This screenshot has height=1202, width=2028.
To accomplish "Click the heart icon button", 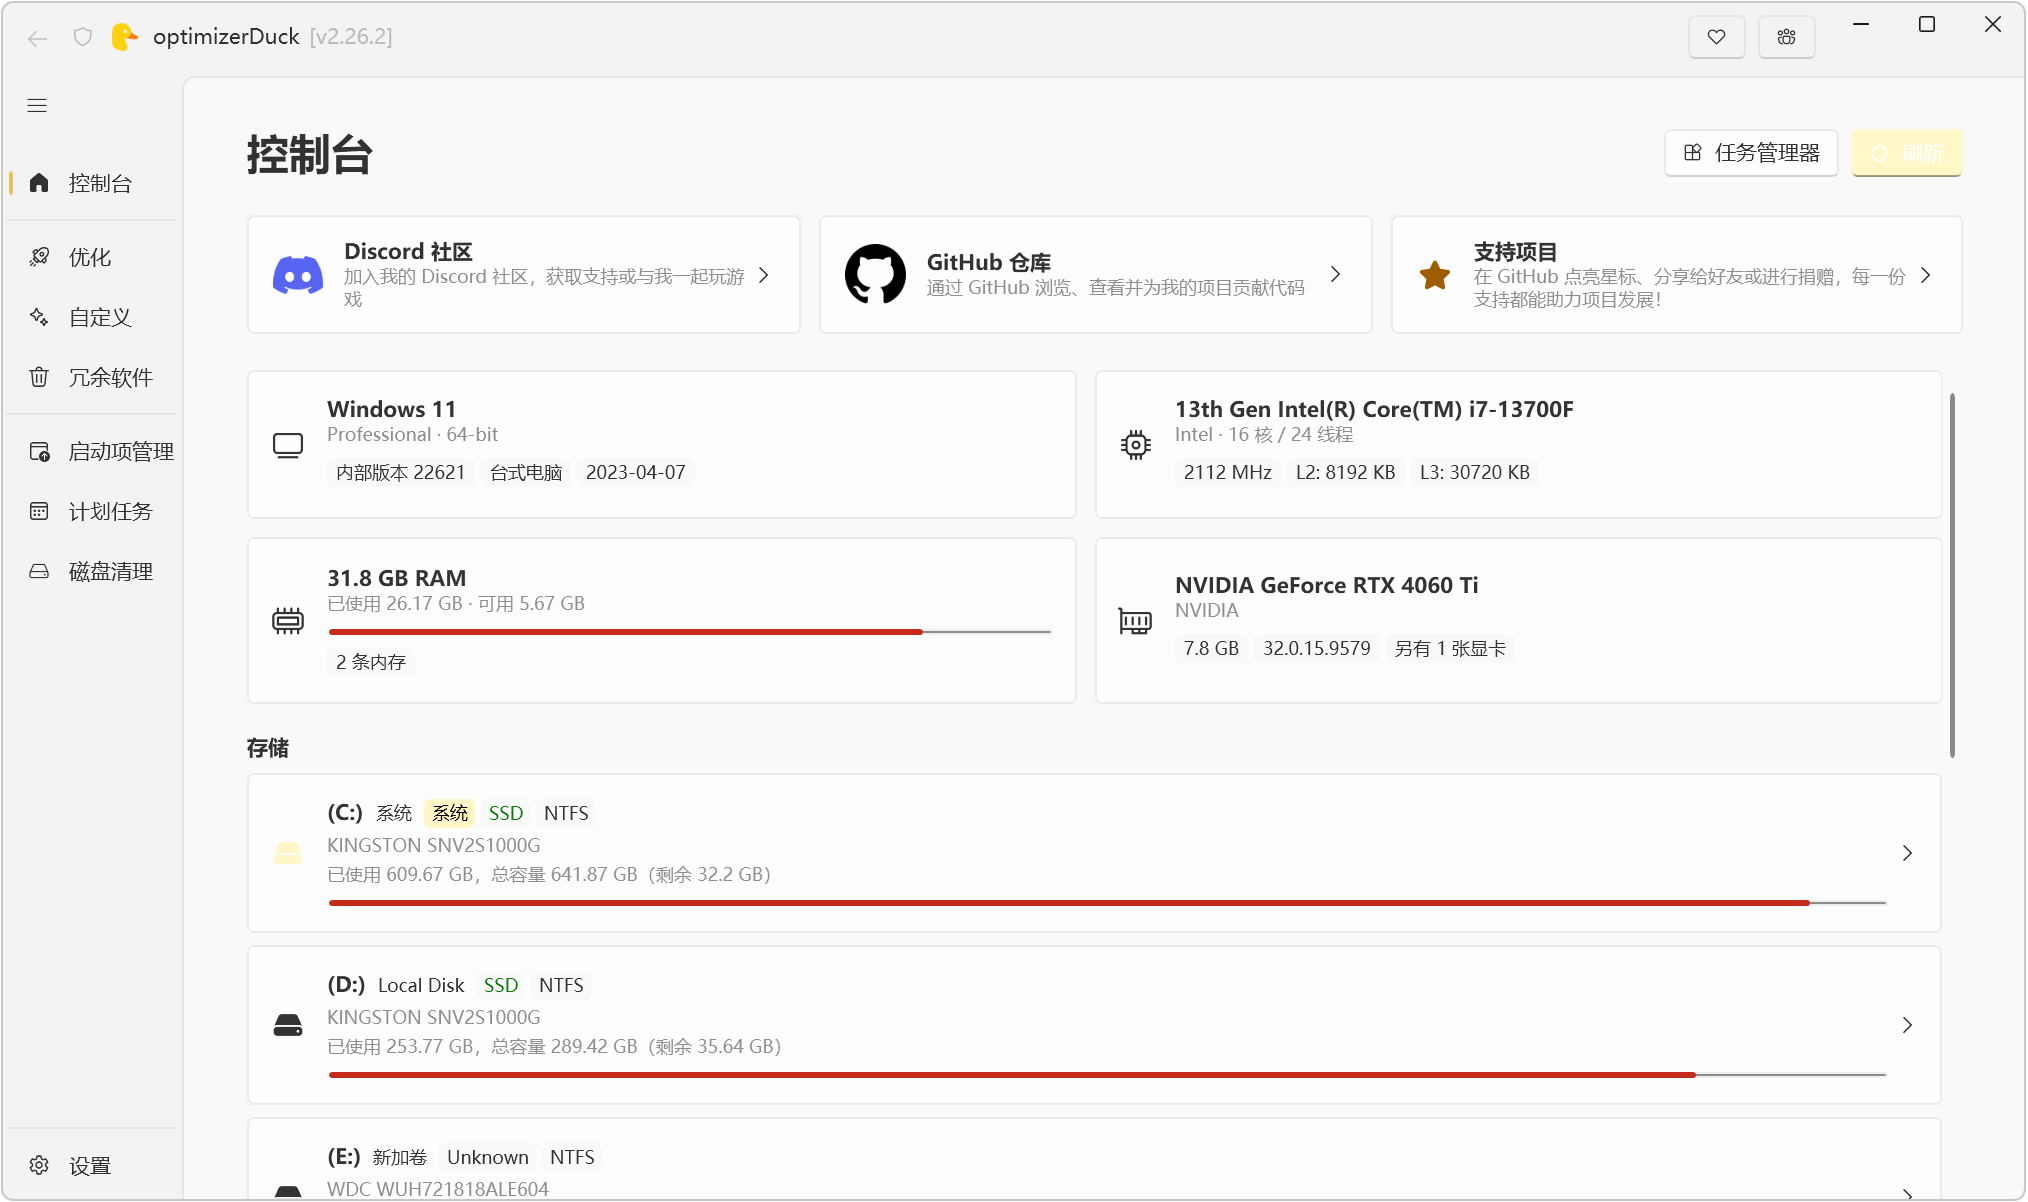I will pyautogui.click(x=1716, y=37).
